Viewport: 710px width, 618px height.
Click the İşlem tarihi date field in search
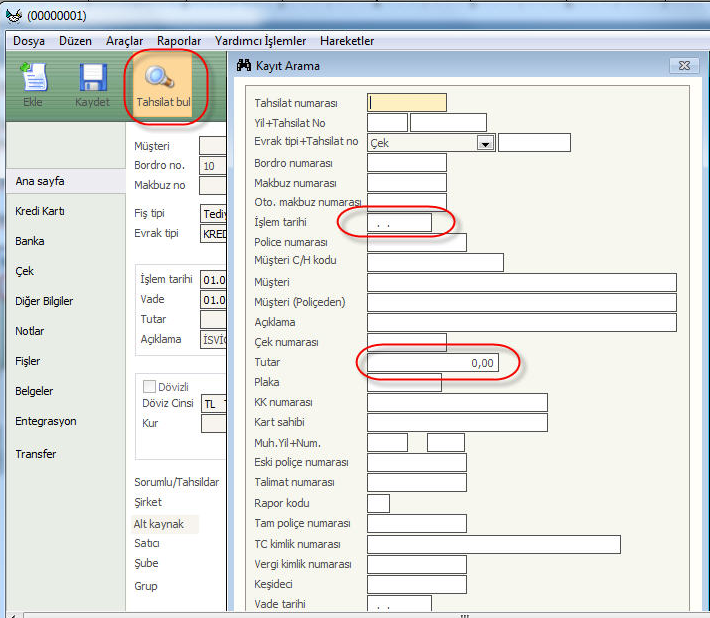[x=399, y=223]
